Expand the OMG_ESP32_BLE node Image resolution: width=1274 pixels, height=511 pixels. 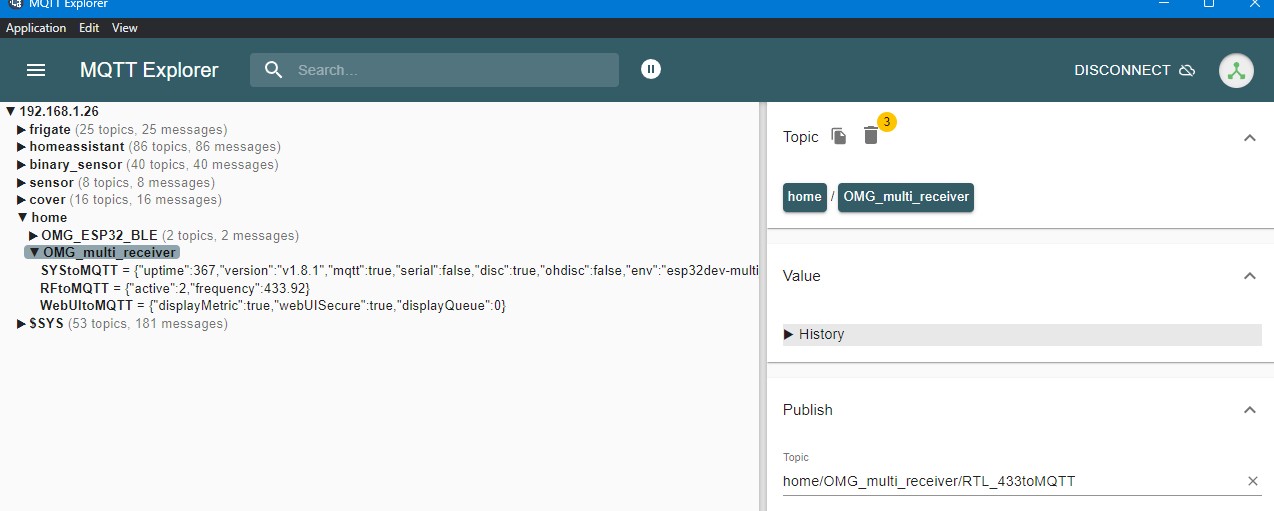coord(34,235)
